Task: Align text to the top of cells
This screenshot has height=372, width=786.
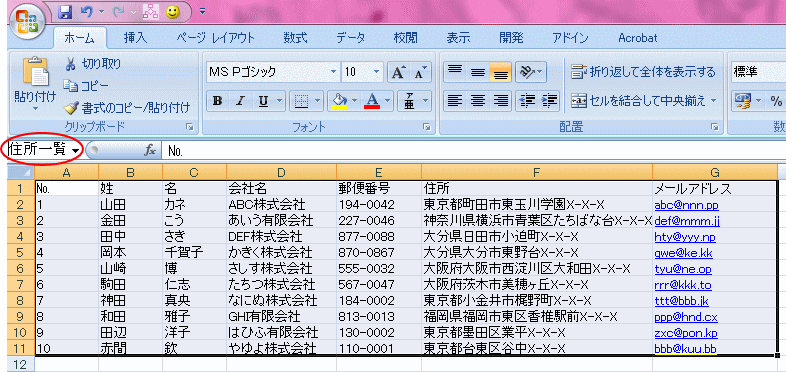Action: (x=455, y=72)
